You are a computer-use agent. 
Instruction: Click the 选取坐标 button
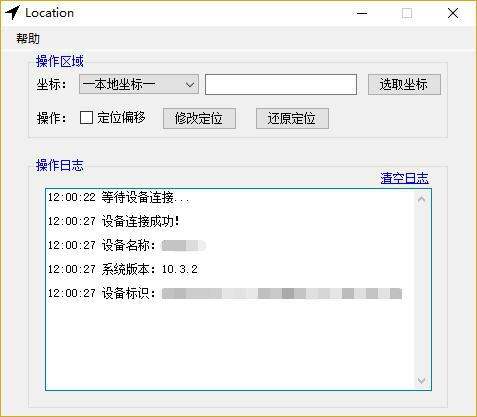(404, 85)
